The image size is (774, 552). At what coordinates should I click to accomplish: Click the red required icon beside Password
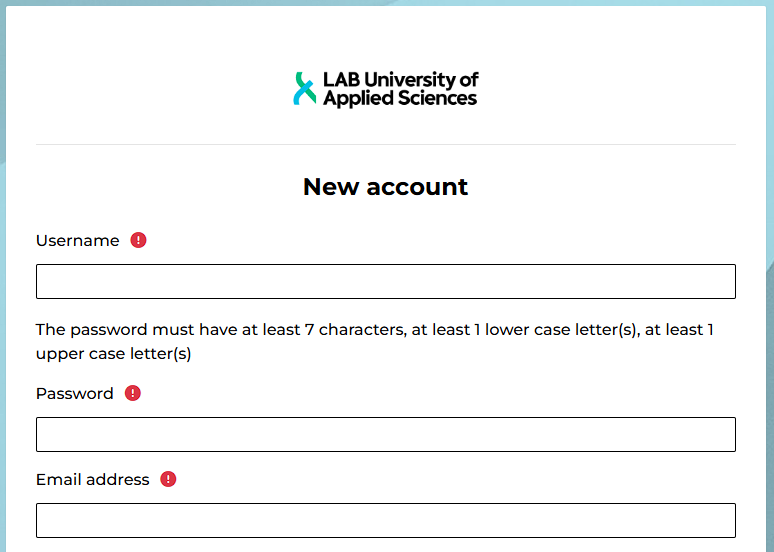click(133, 393)
